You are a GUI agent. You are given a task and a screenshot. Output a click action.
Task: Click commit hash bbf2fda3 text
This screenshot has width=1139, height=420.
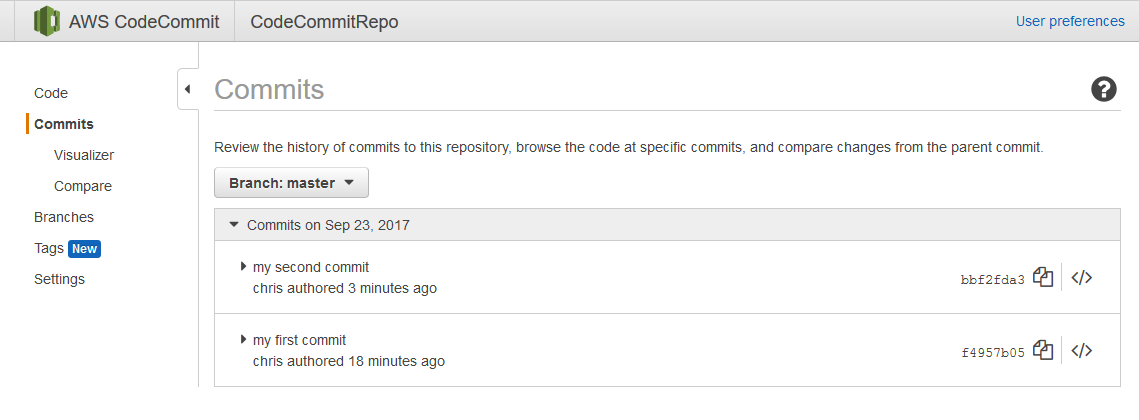[992, 280]
